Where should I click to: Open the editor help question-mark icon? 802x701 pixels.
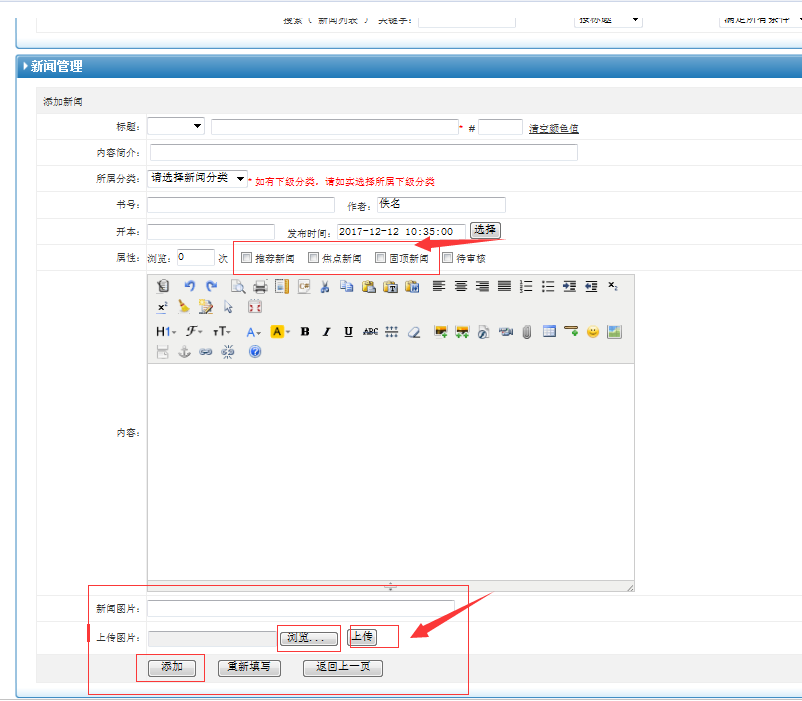255,352
